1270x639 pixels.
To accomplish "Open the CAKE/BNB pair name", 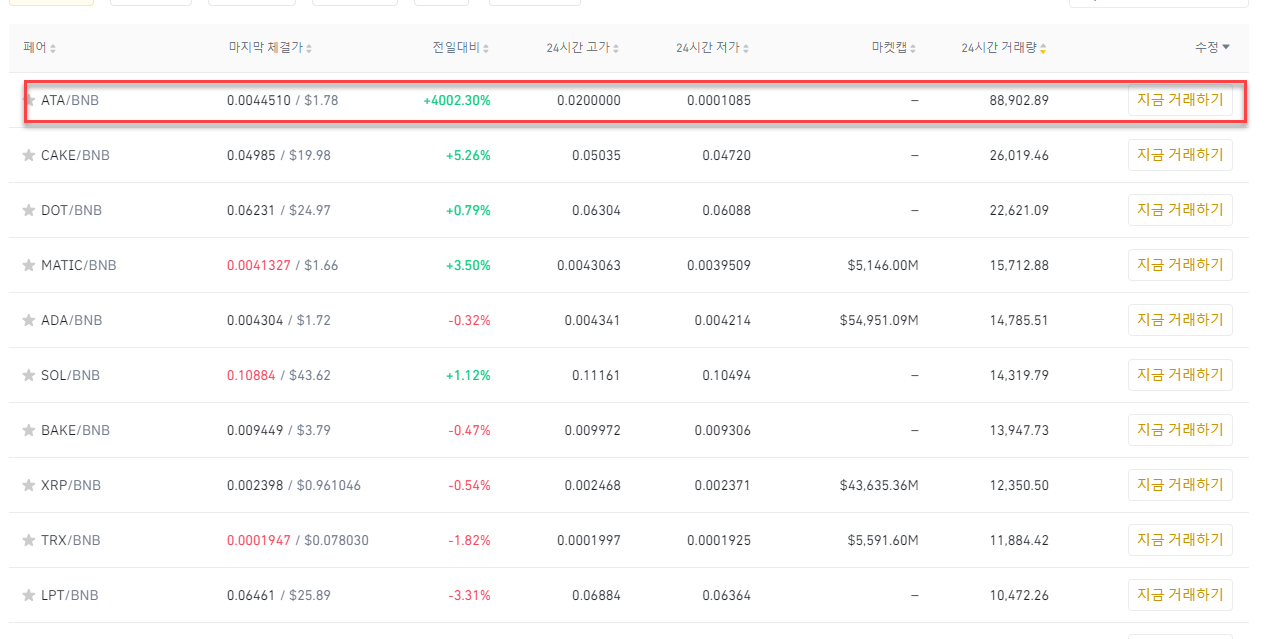I will click(x=75, y=155).
